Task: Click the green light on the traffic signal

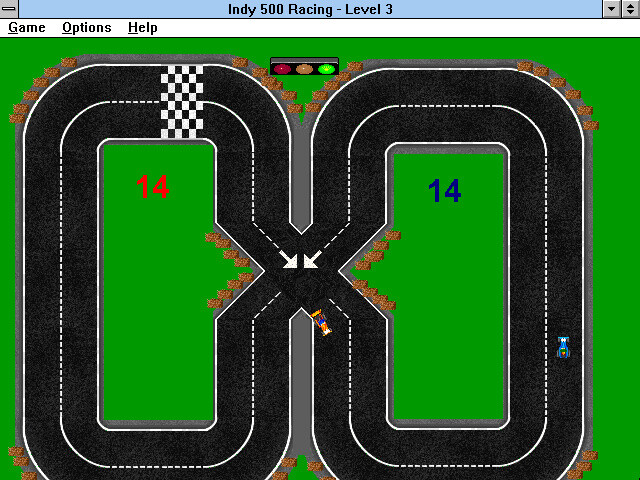Action: [326, 69]
